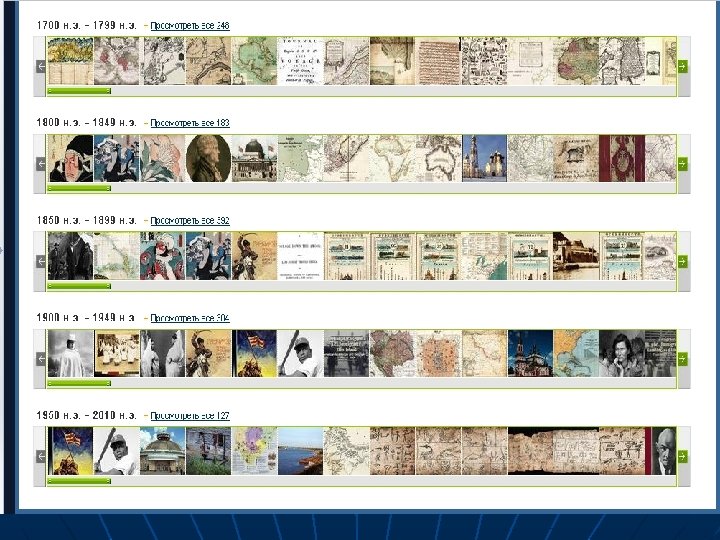This screenshot has width=720, height=540.
Task: Click the '1700 н.э. – 1799 н.э.' heading
Action: point(87,26)
